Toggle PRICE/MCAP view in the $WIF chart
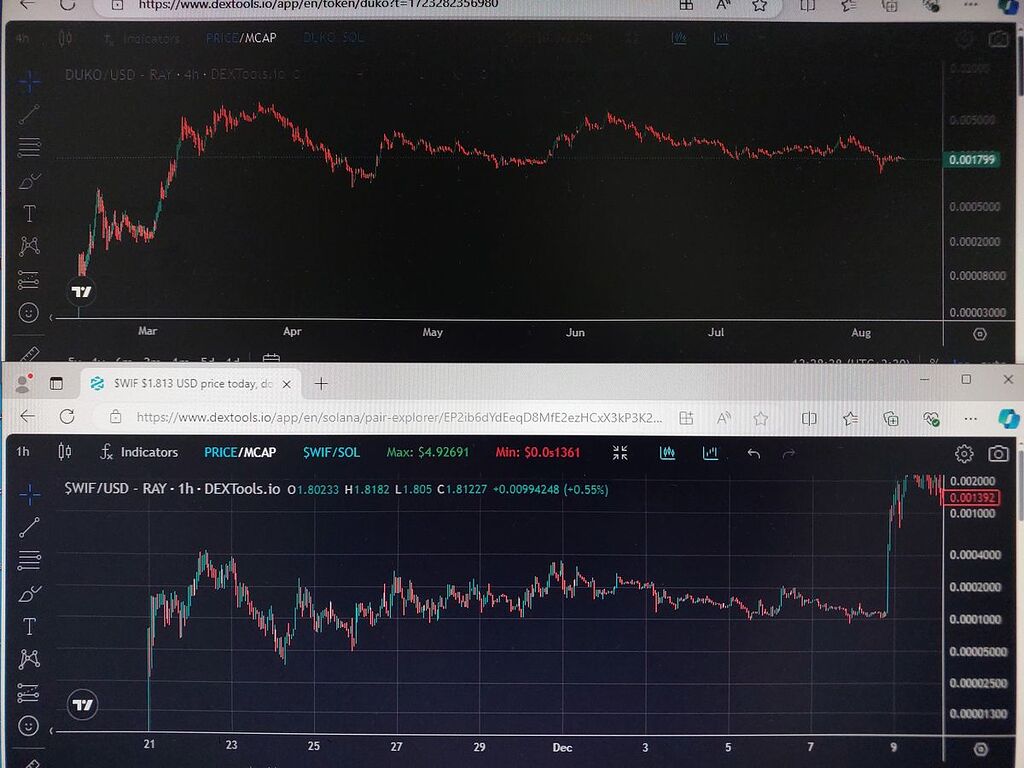Viewport: 1024px width, 768px height. point(240,452)
